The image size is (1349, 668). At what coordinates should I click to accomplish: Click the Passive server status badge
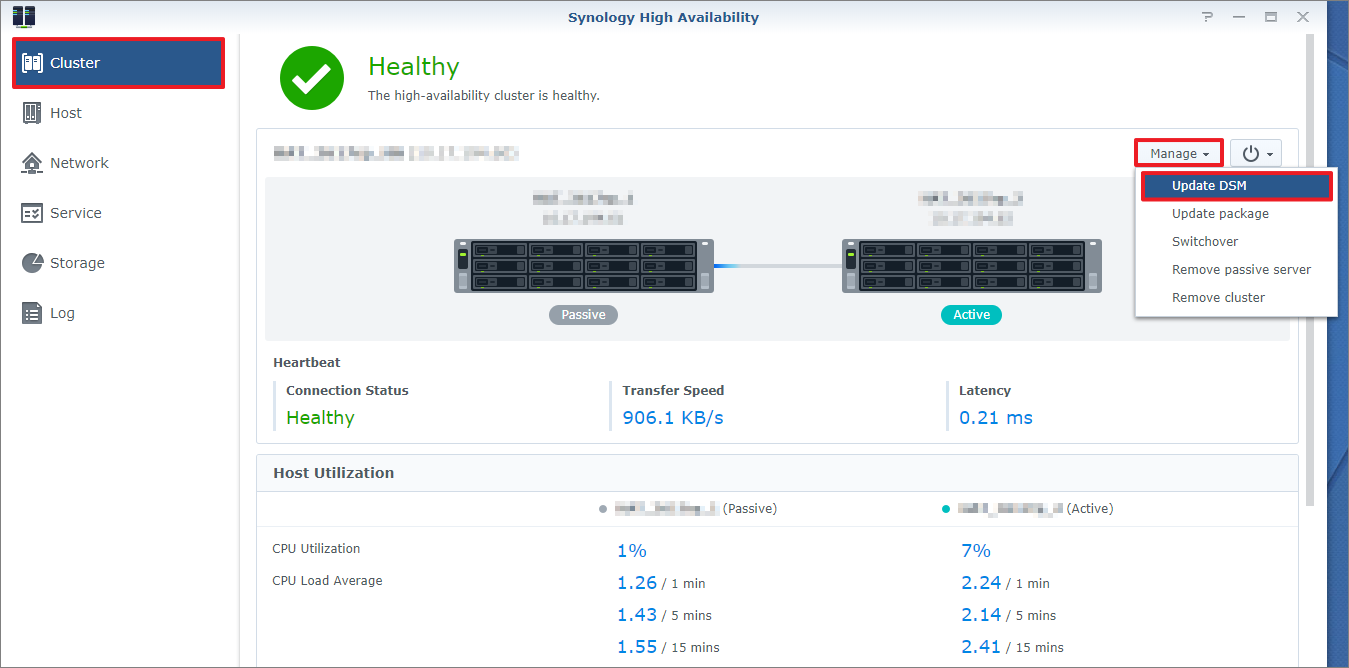[583, 315]
